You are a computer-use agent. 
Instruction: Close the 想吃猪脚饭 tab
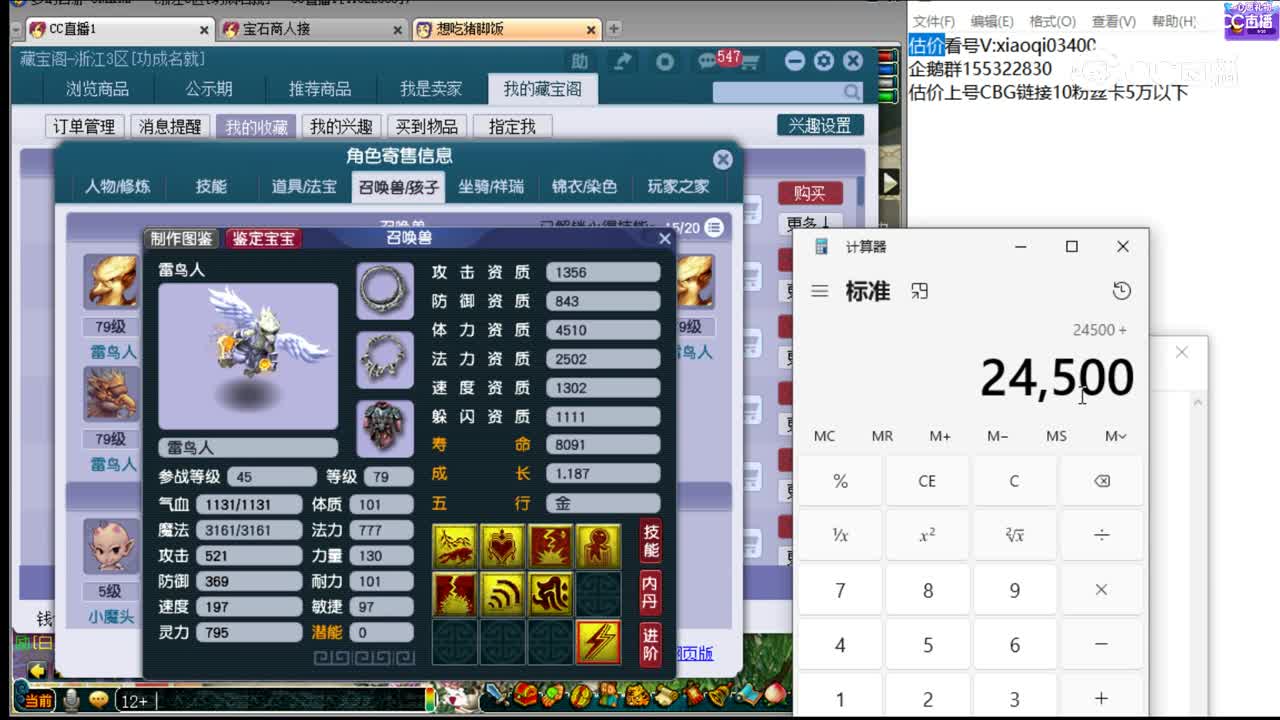590,30
